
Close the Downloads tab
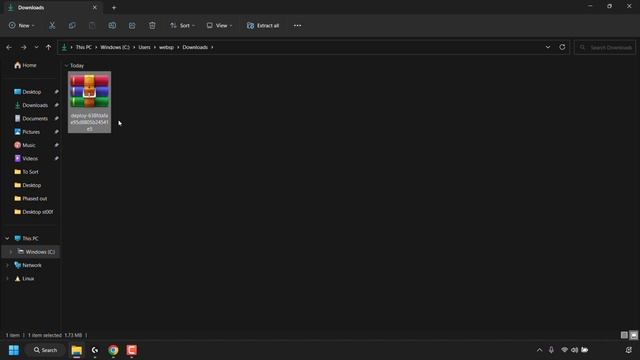(95, 7)
